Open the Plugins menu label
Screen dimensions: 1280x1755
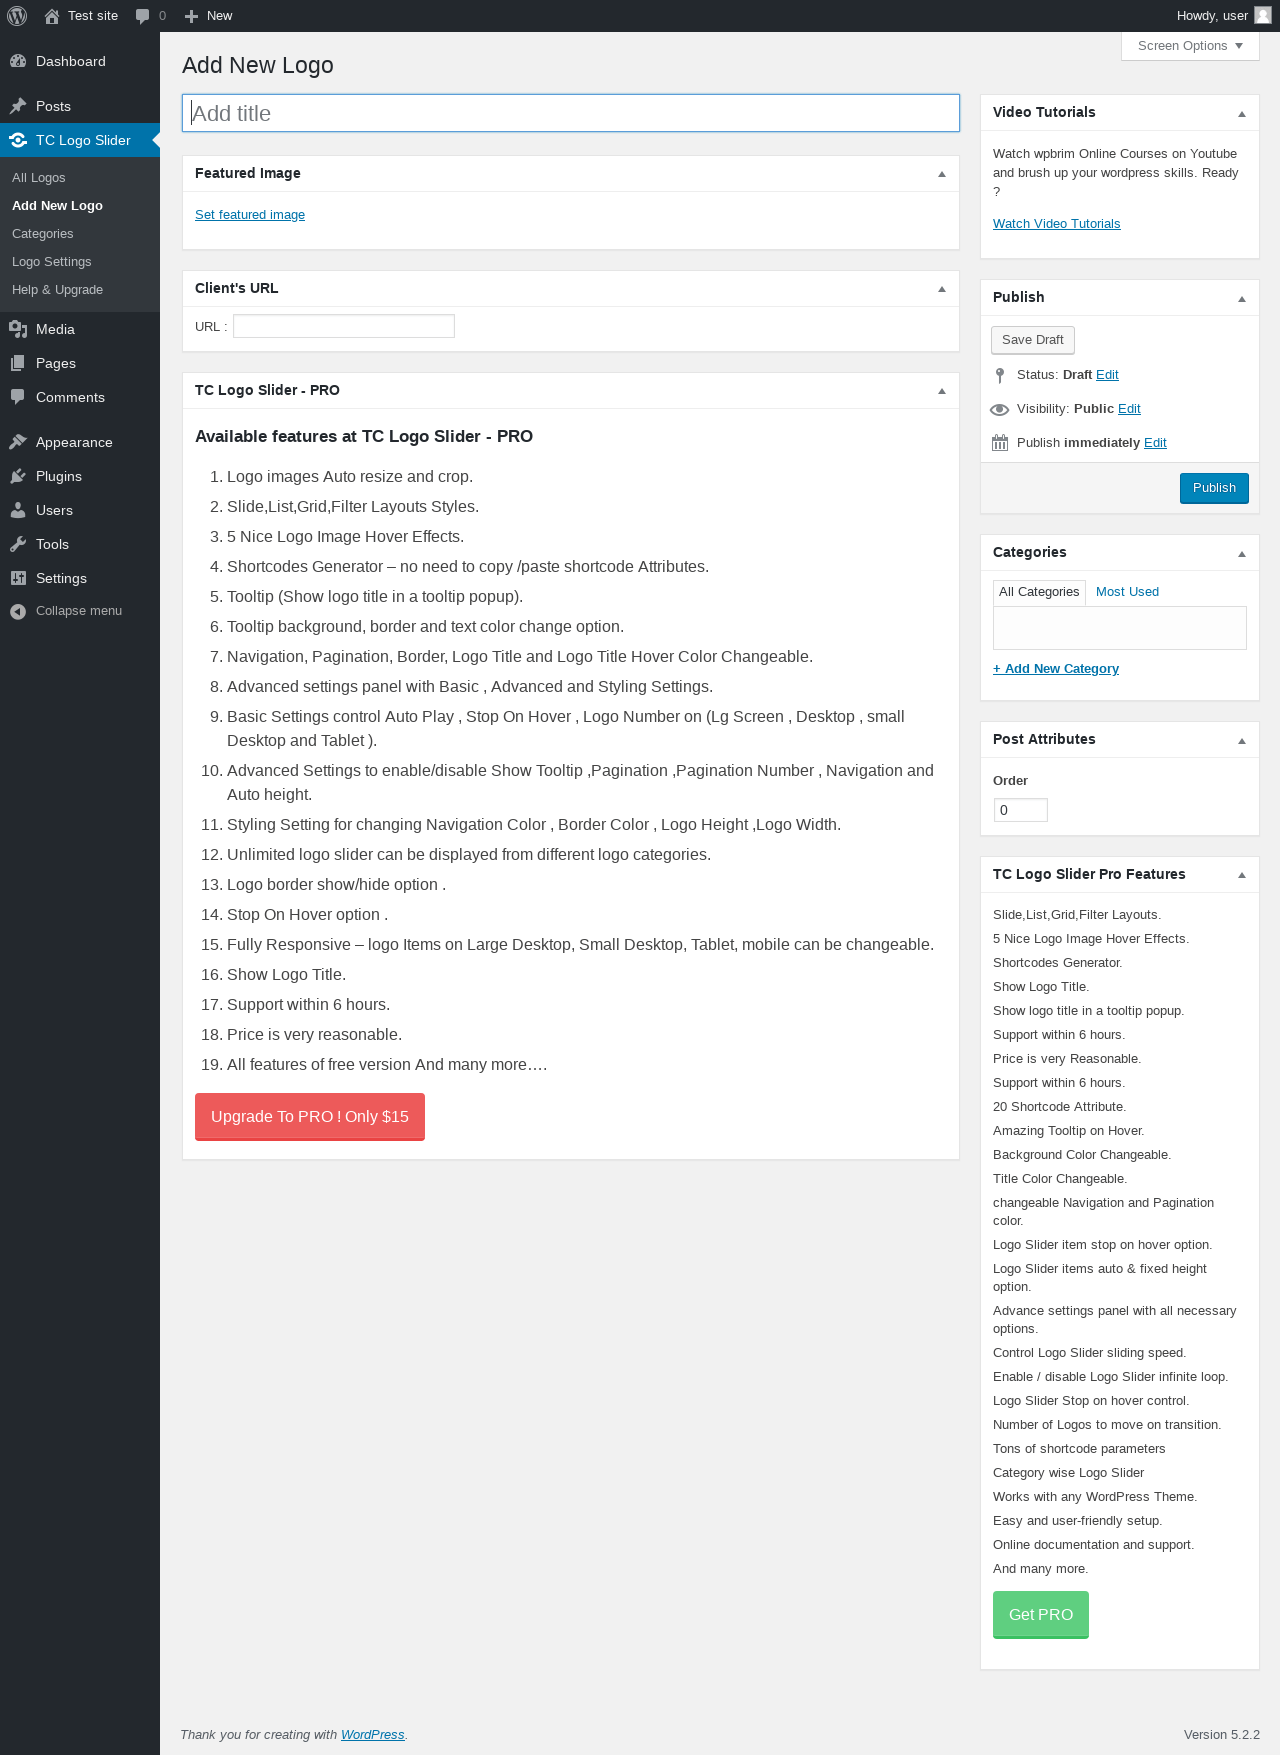pyautogui.click(x=59, y=476)
